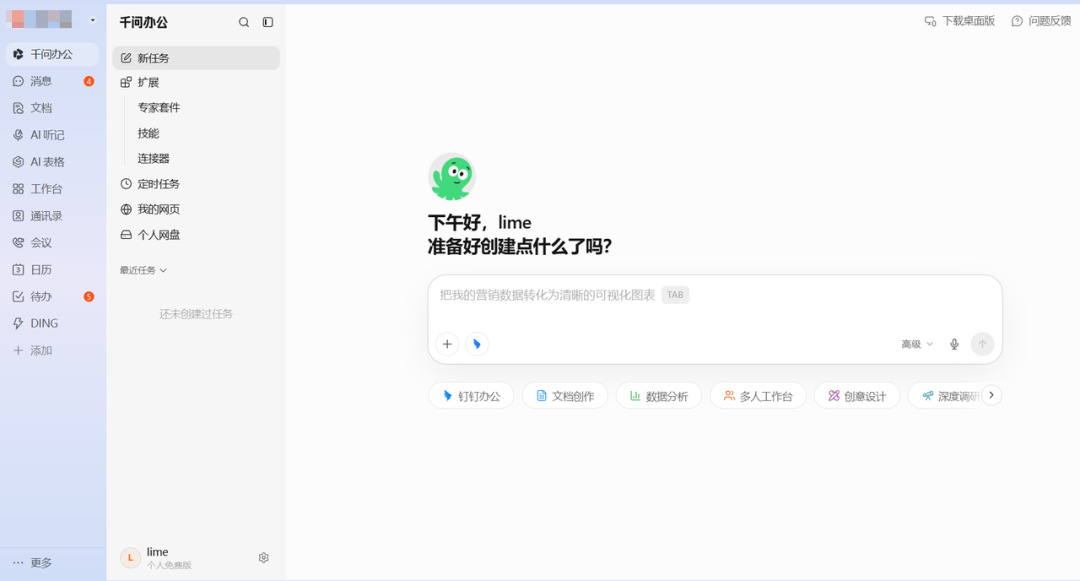
Task: Select 连接器 under 扩展
Action: [x=153, y=158]
